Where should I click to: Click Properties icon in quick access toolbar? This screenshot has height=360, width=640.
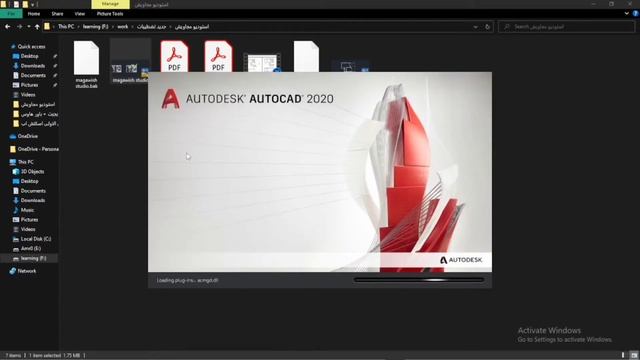17,4
